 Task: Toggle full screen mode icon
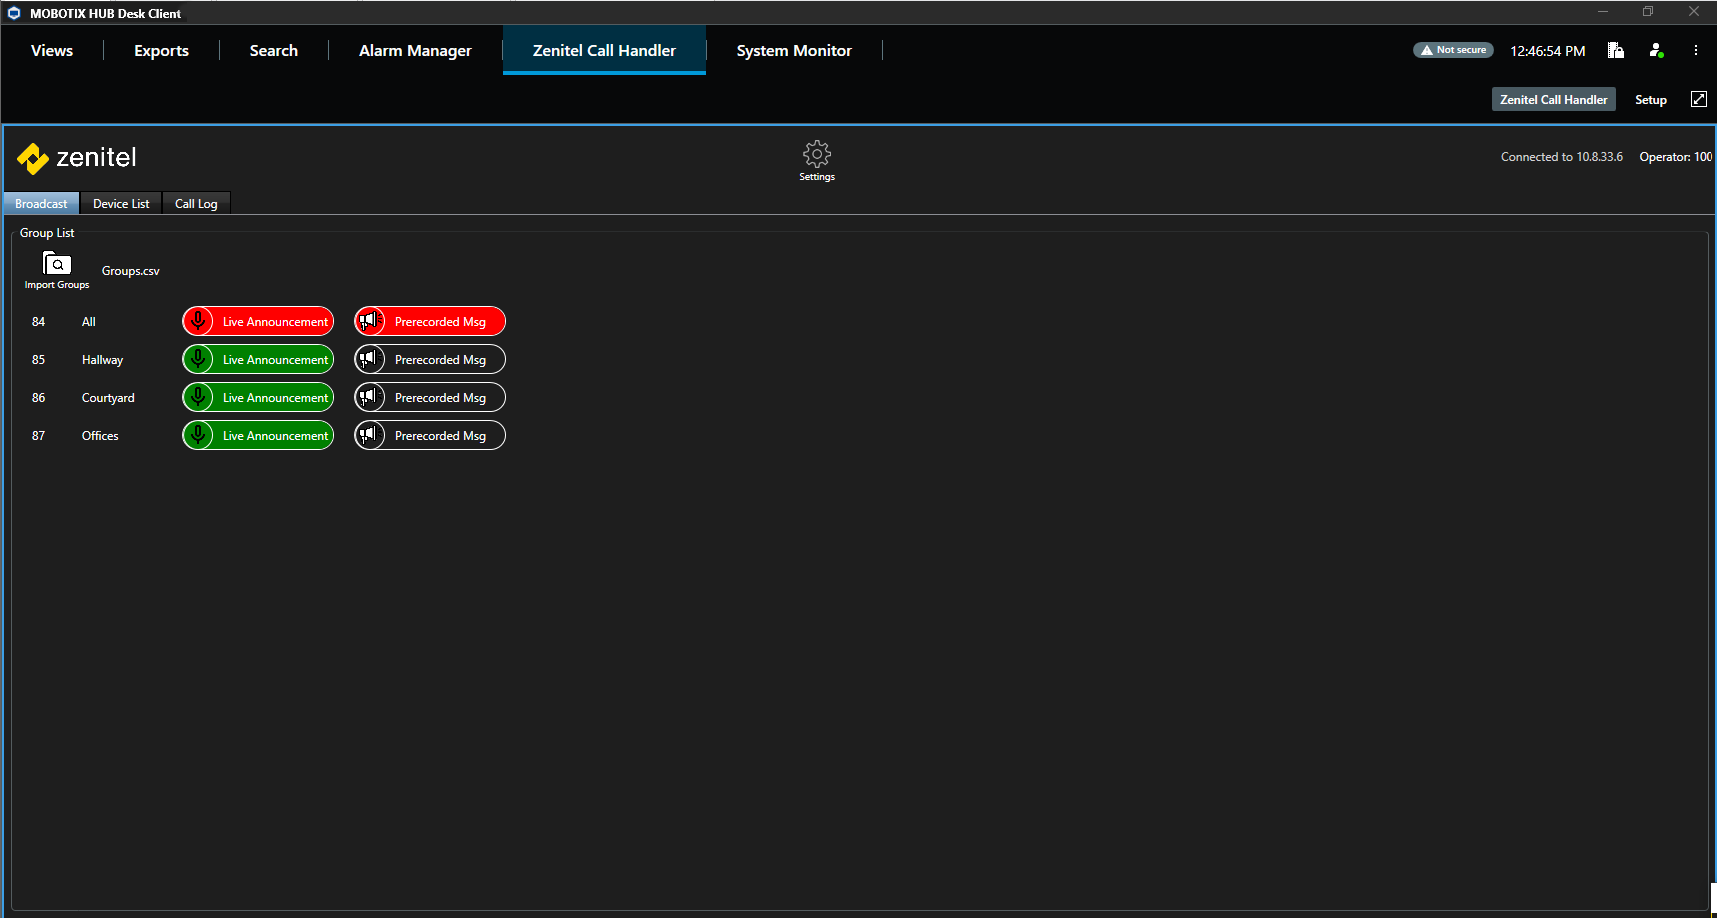coord(1698,99)
